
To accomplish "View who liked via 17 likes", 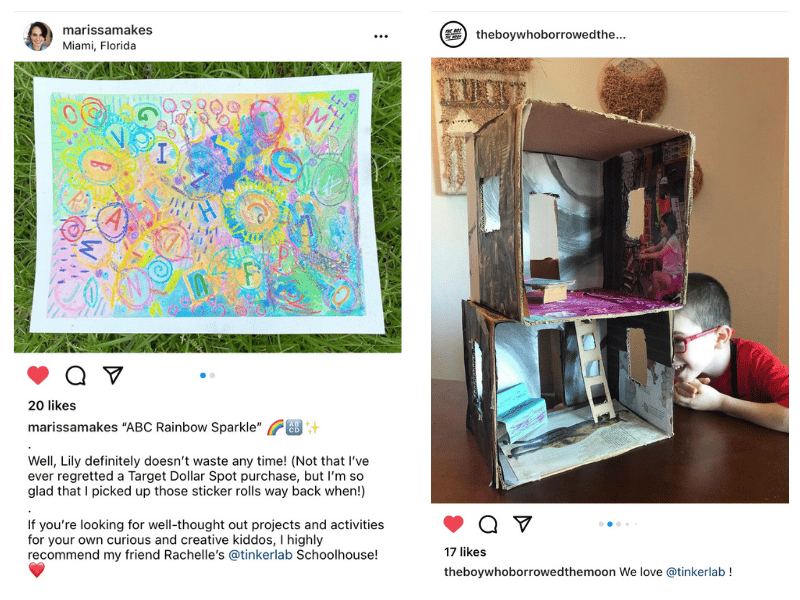I will [x=465, y=552].
